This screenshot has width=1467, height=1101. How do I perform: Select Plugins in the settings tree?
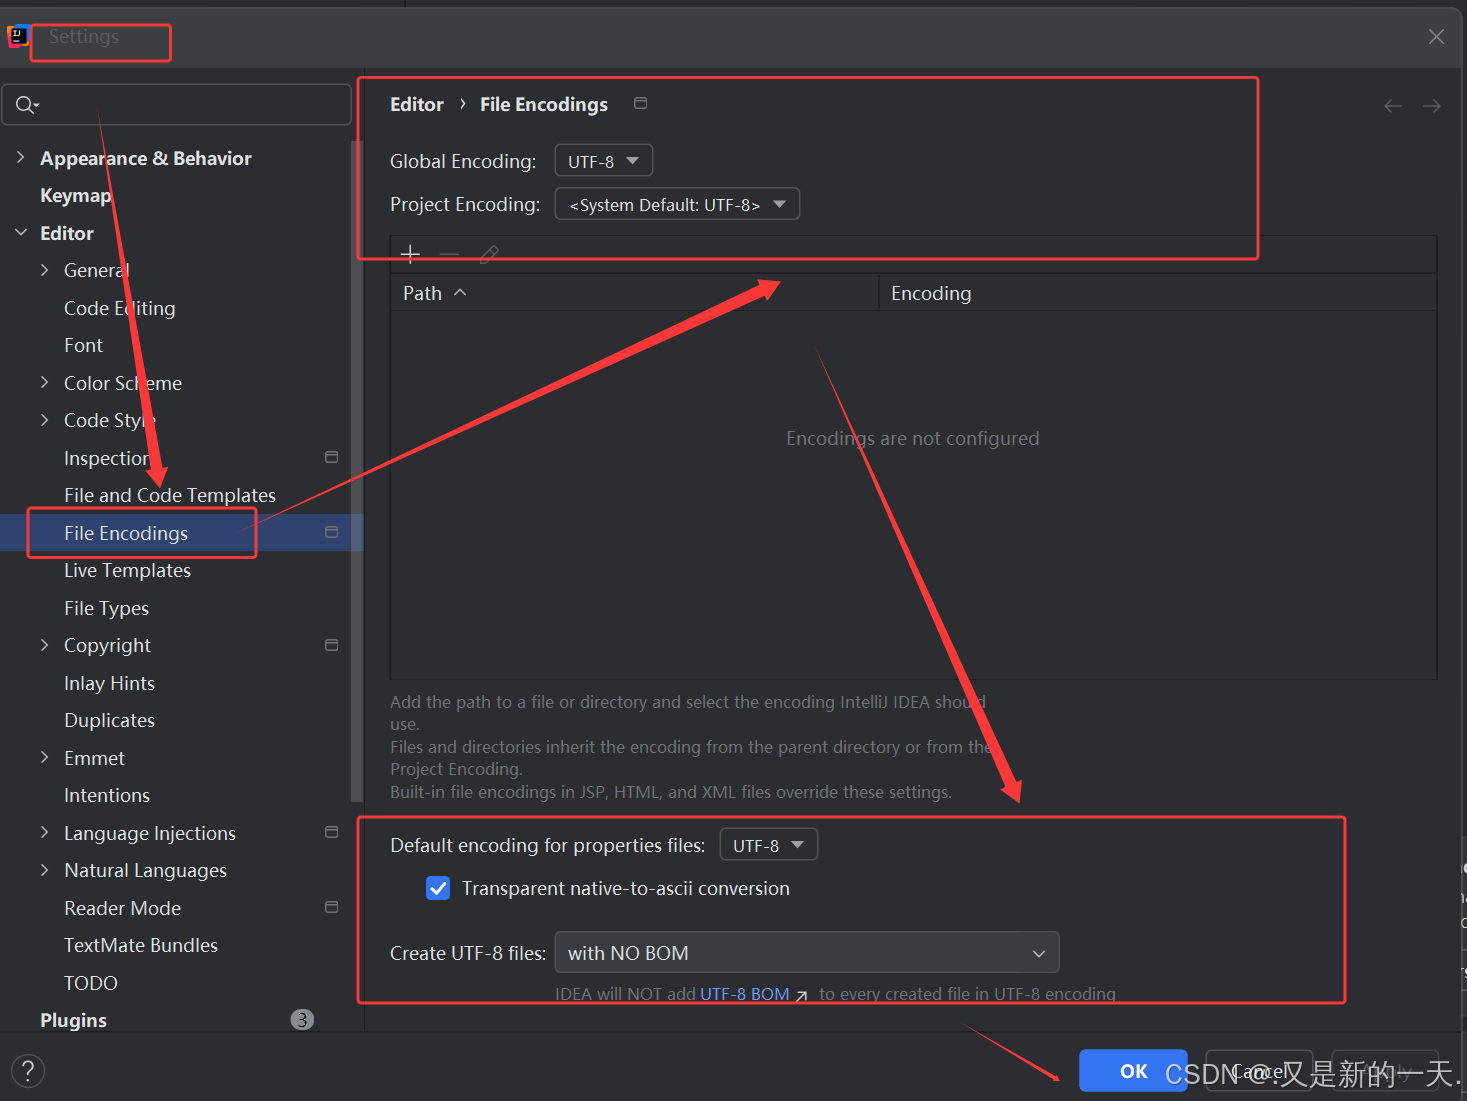pos(73,1020)
